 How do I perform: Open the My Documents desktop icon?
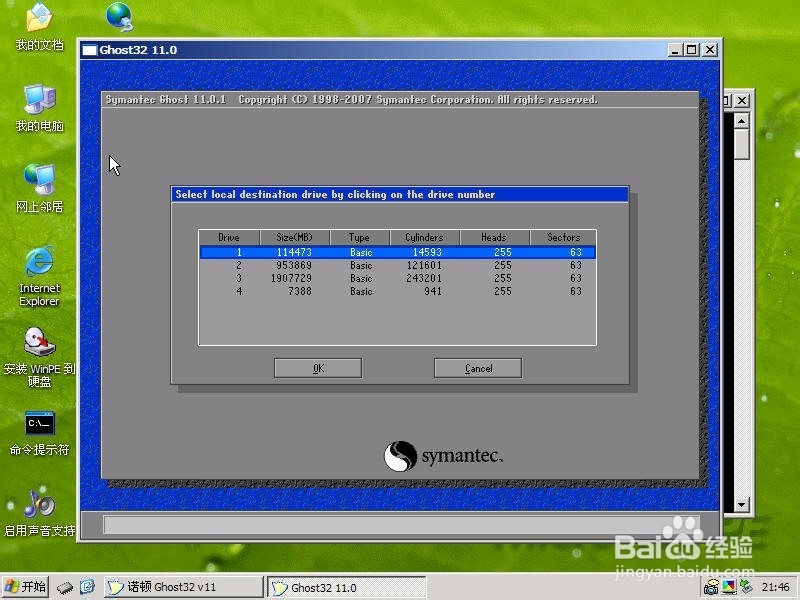point(39,26)
